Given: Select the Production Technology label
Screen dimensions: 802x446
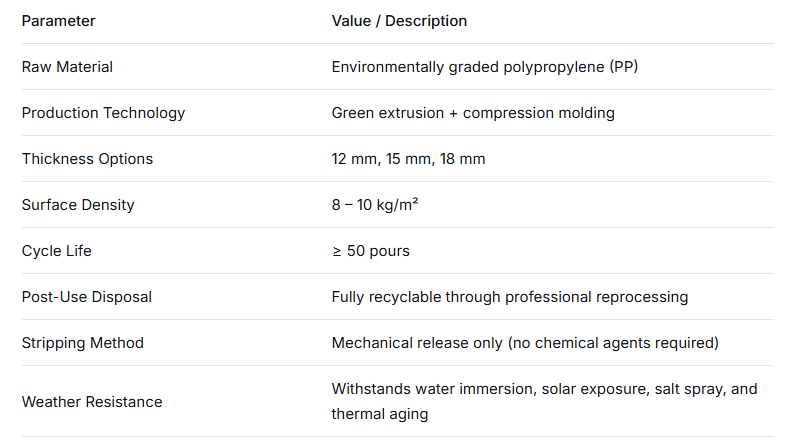Looking at the screenshot, I should pyautogui.click(x=103, y=113).
